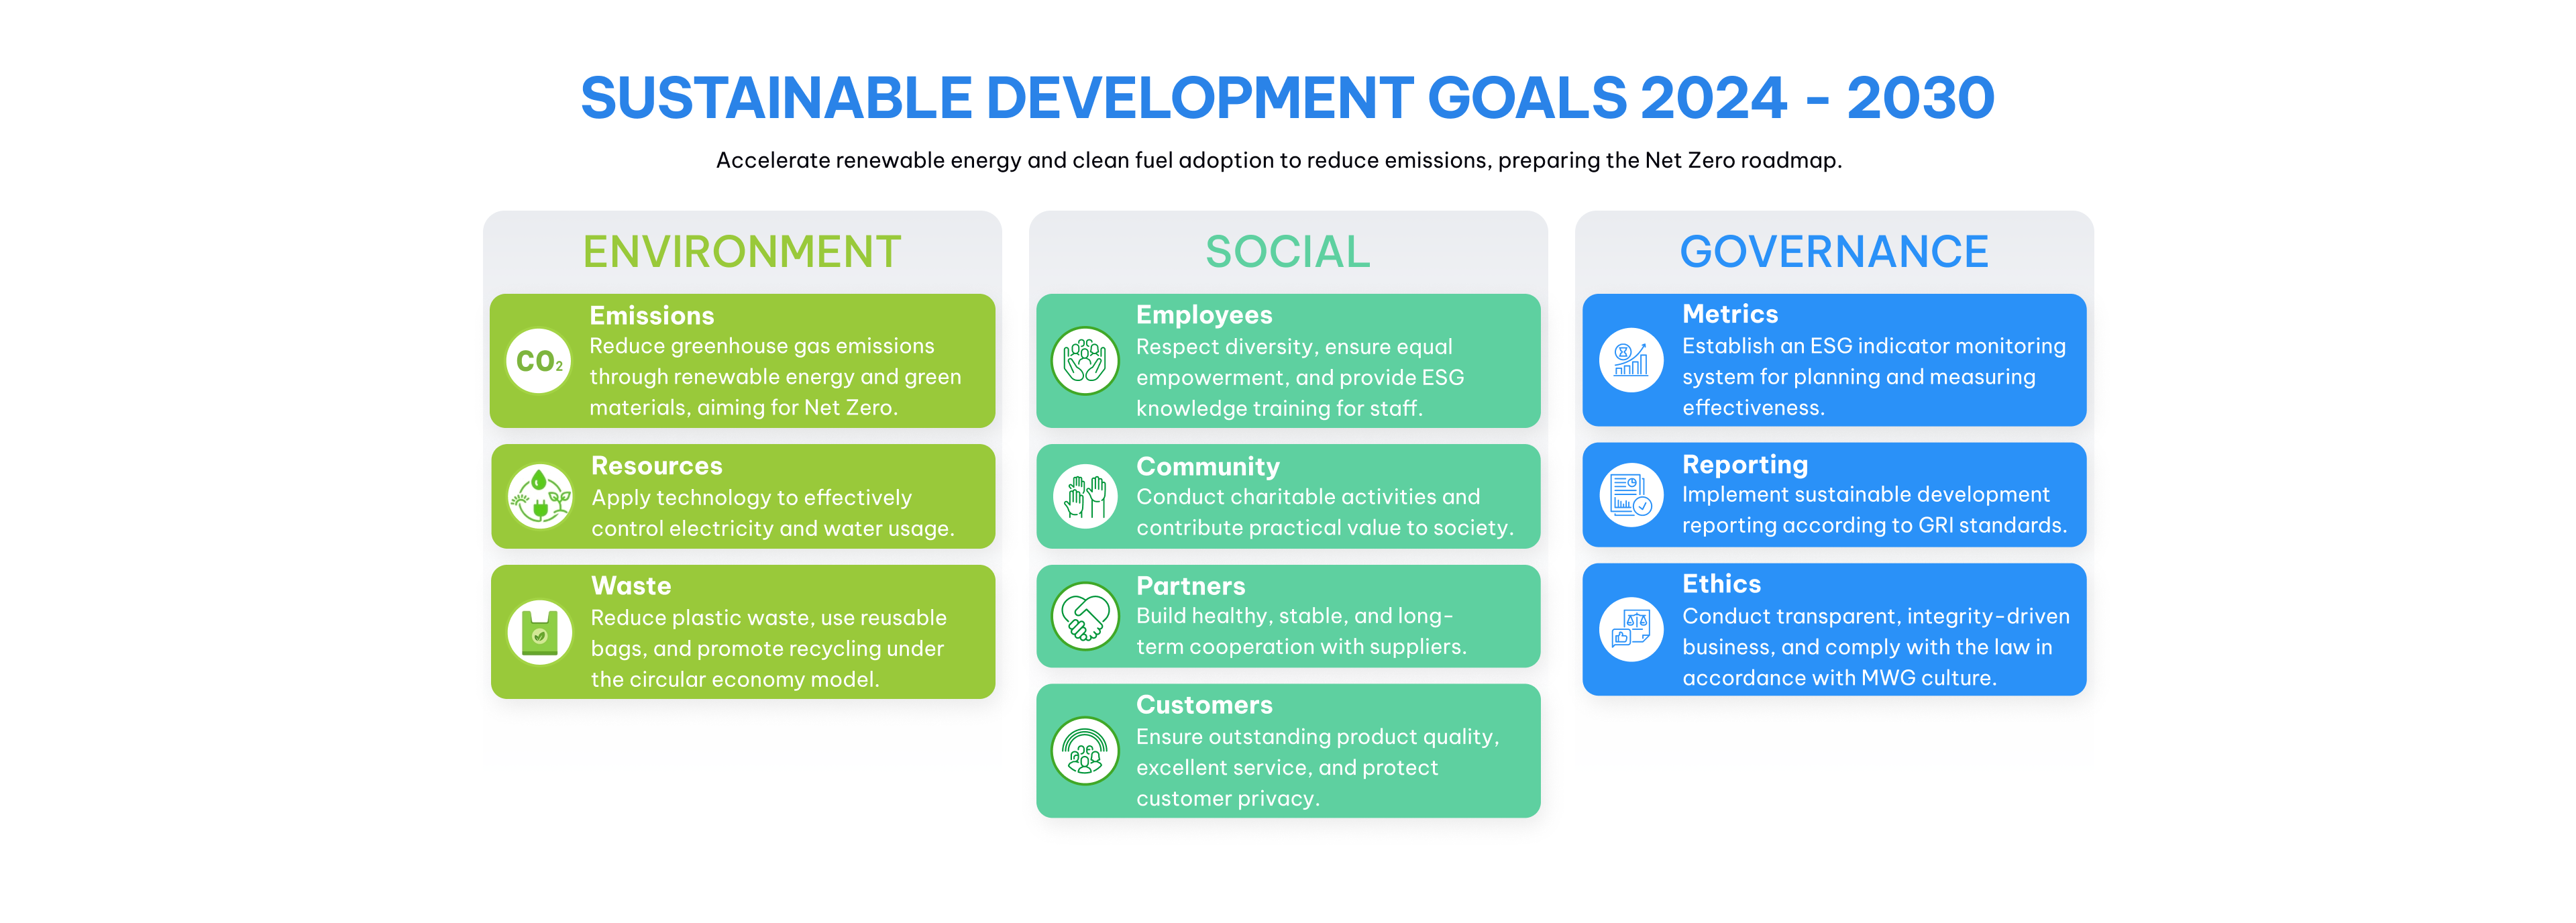Click the Sustainable Development Goals main title

(x=1287, y=98)
